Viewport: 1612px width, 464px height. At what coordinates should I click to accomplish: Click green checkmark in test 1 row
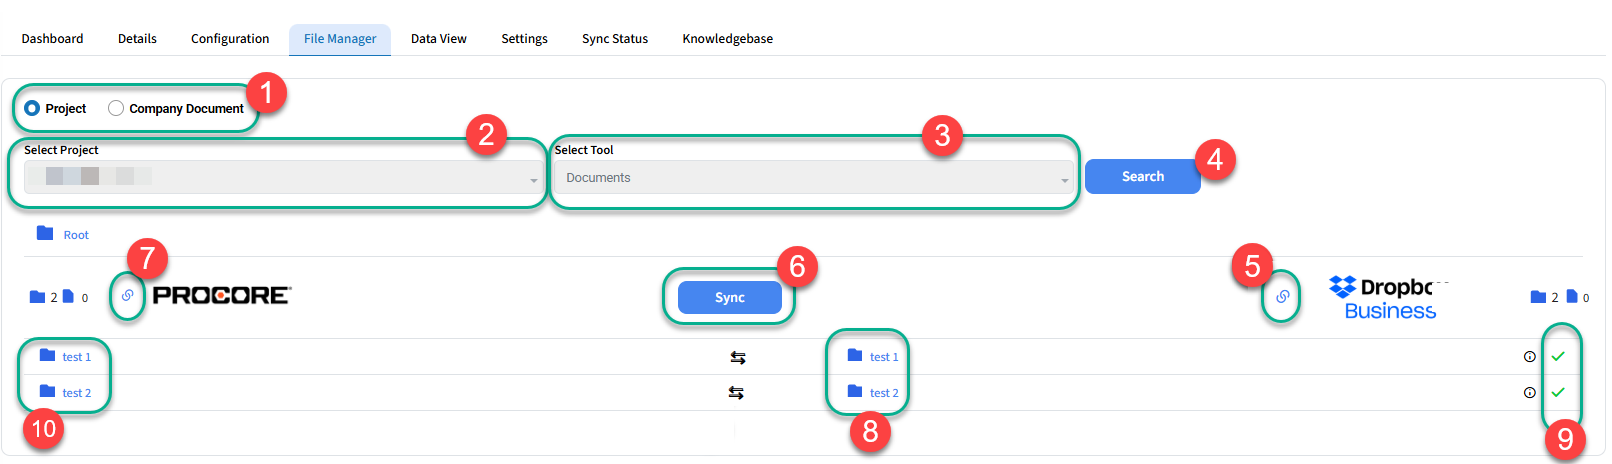[1558, 356]
